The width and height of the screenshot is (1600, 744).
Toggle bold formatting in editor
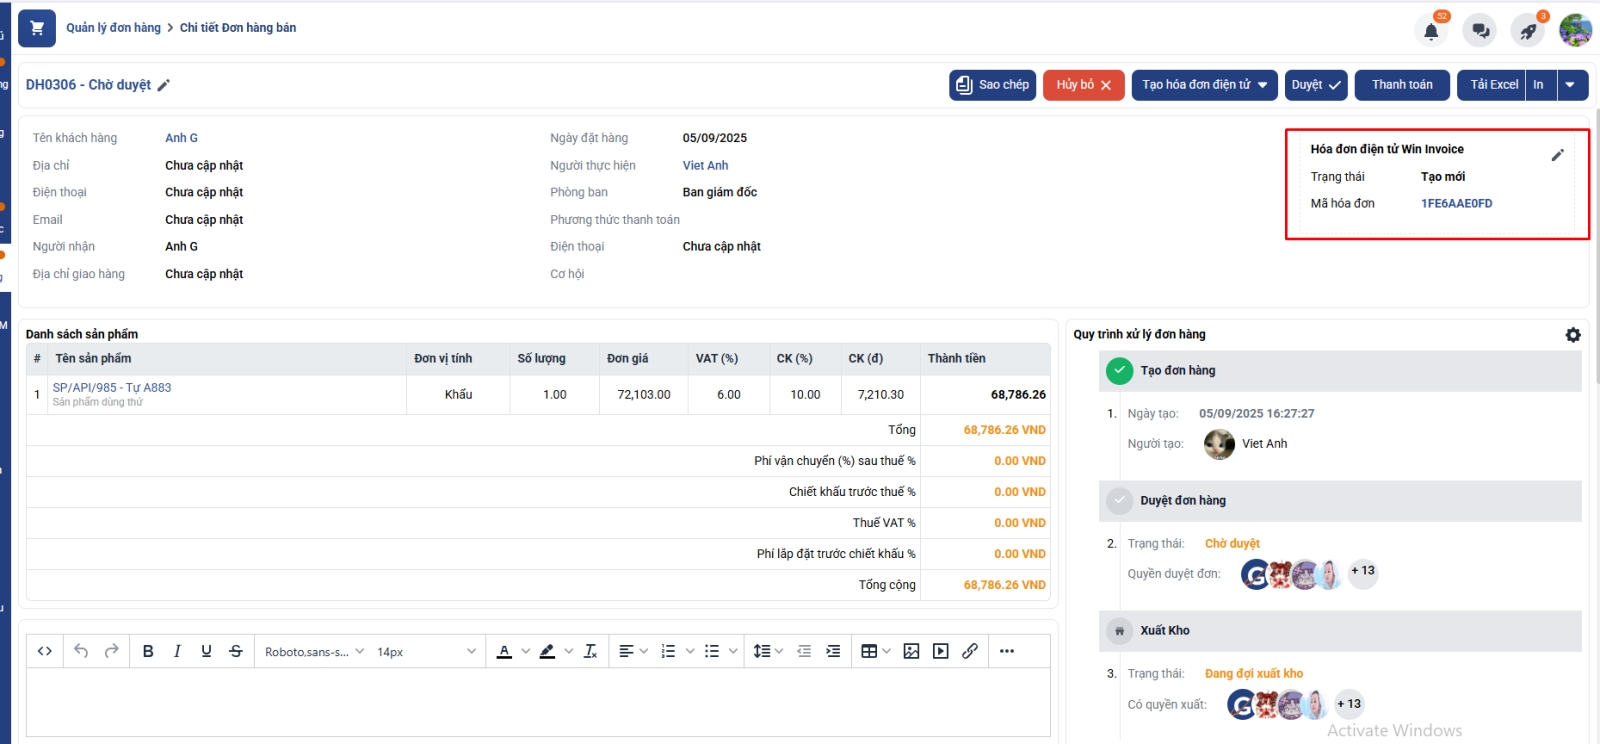pyautogui.click(x=148, y=651)
